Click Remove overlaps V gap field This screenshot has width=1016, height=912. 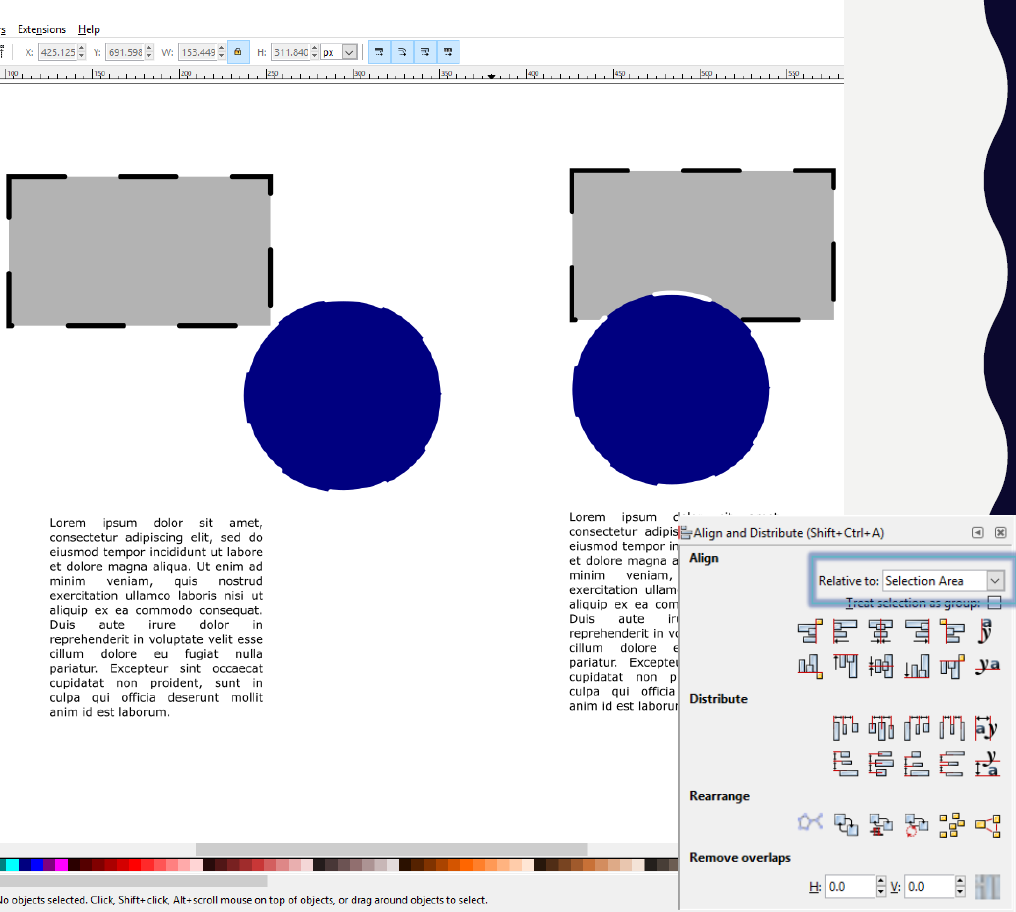[930, 886]
